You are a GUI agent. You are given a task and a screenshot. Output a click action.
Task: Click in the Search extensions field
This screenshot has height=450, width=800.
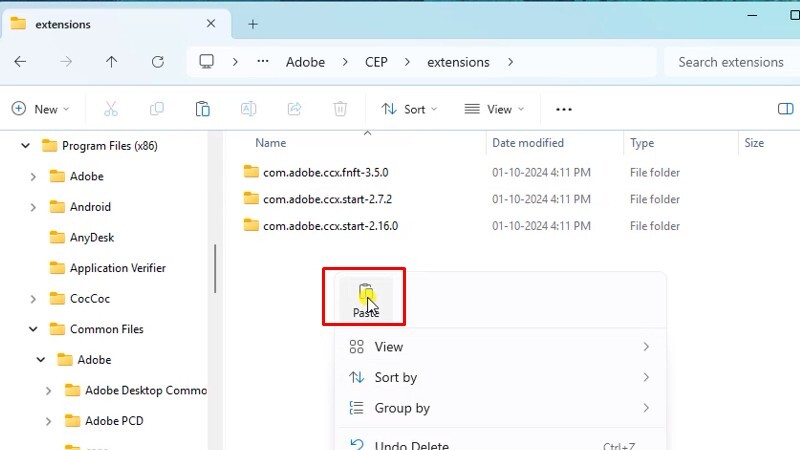point(732,62)
